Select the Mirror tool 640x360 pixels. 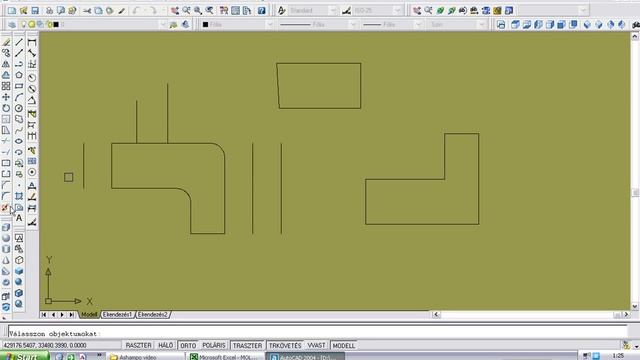point(6,64)
